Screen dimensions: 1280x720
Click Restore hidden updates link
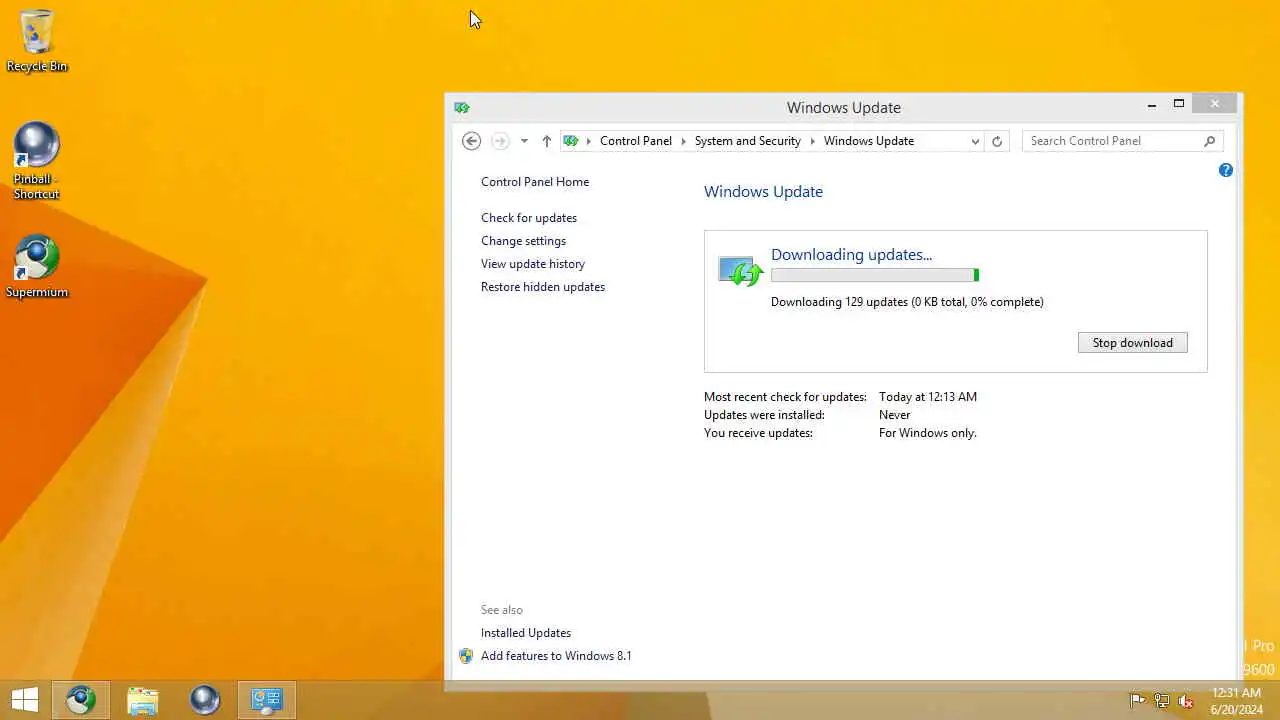coord(543,287)
